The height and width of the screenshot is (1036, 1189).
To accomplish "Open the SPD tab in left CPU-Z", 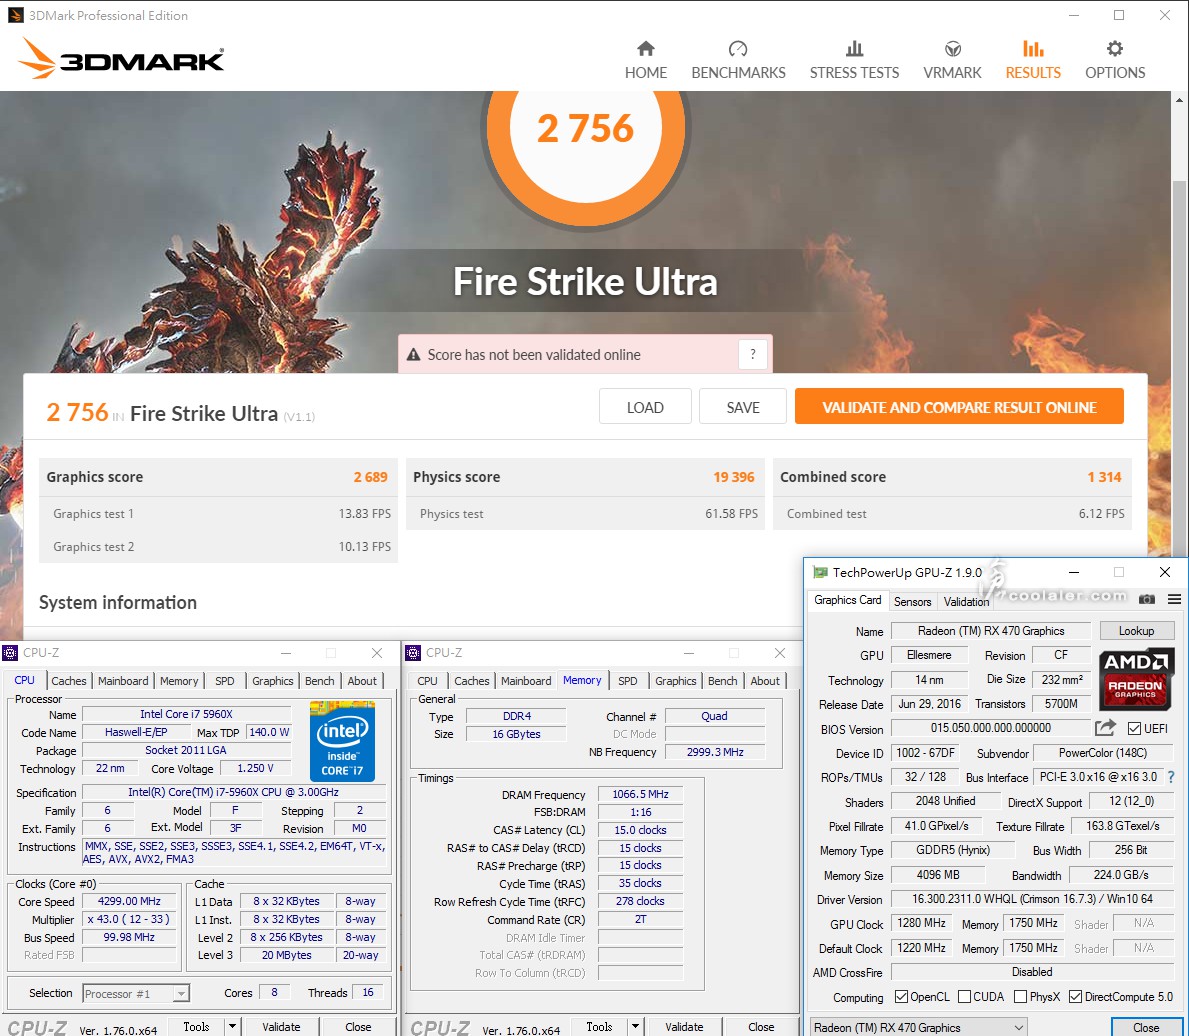I will (x=224, y=681).
